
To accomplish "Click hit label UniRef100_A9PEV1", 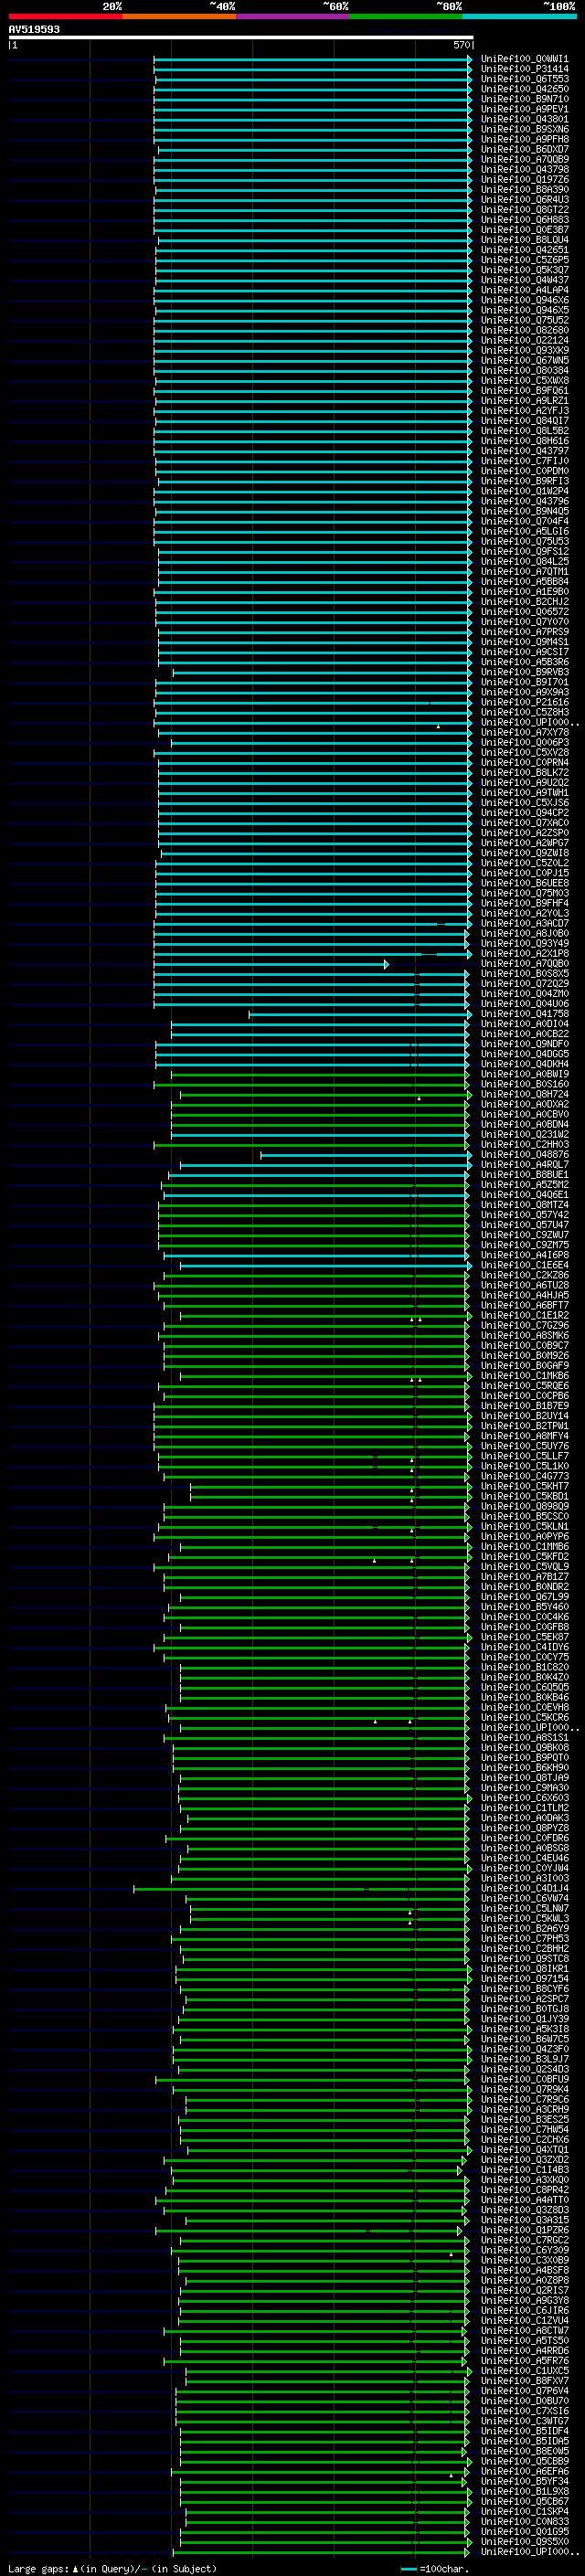I will pos(525,109).
